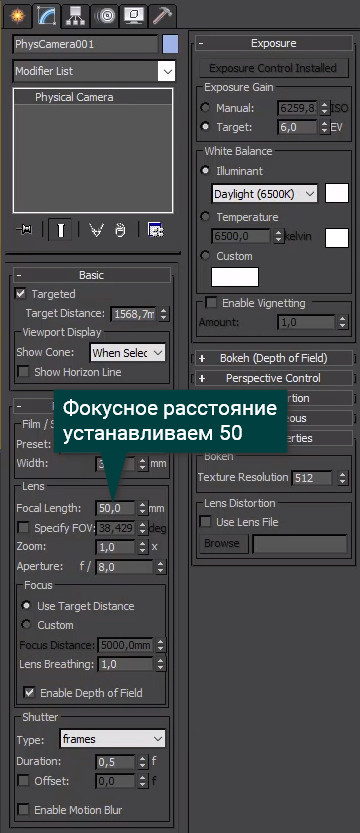
Task: Click the Texture Resolution value field
Action: coord(312,478)
